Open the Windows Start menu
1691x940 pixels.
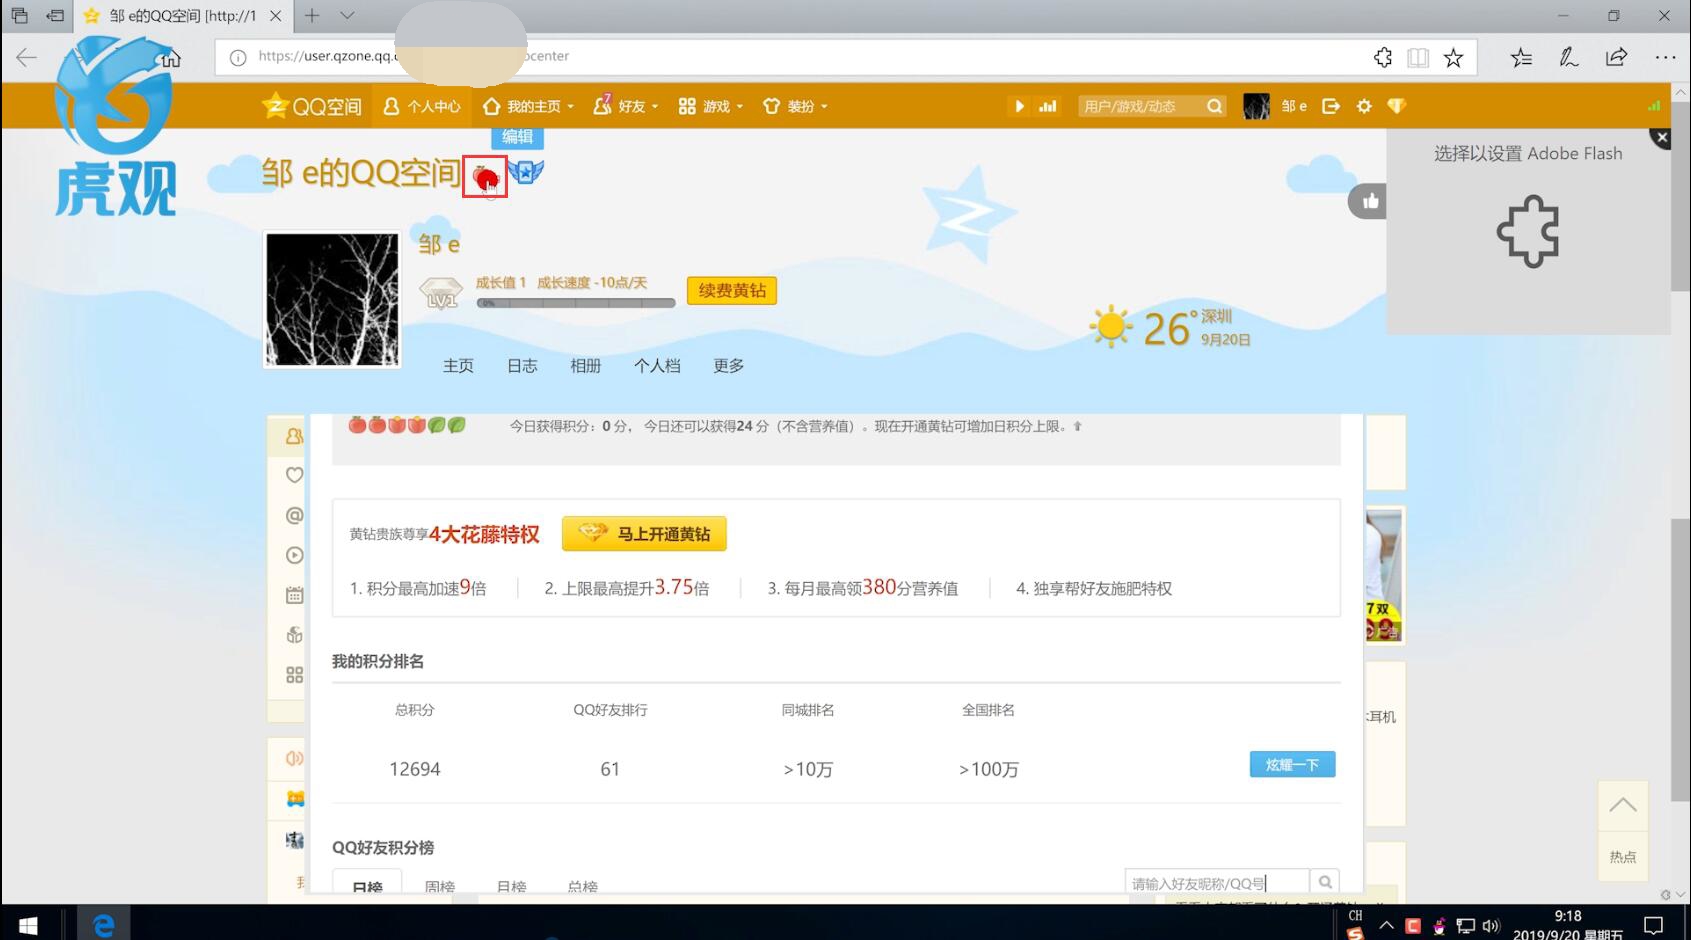coord(28,925)
